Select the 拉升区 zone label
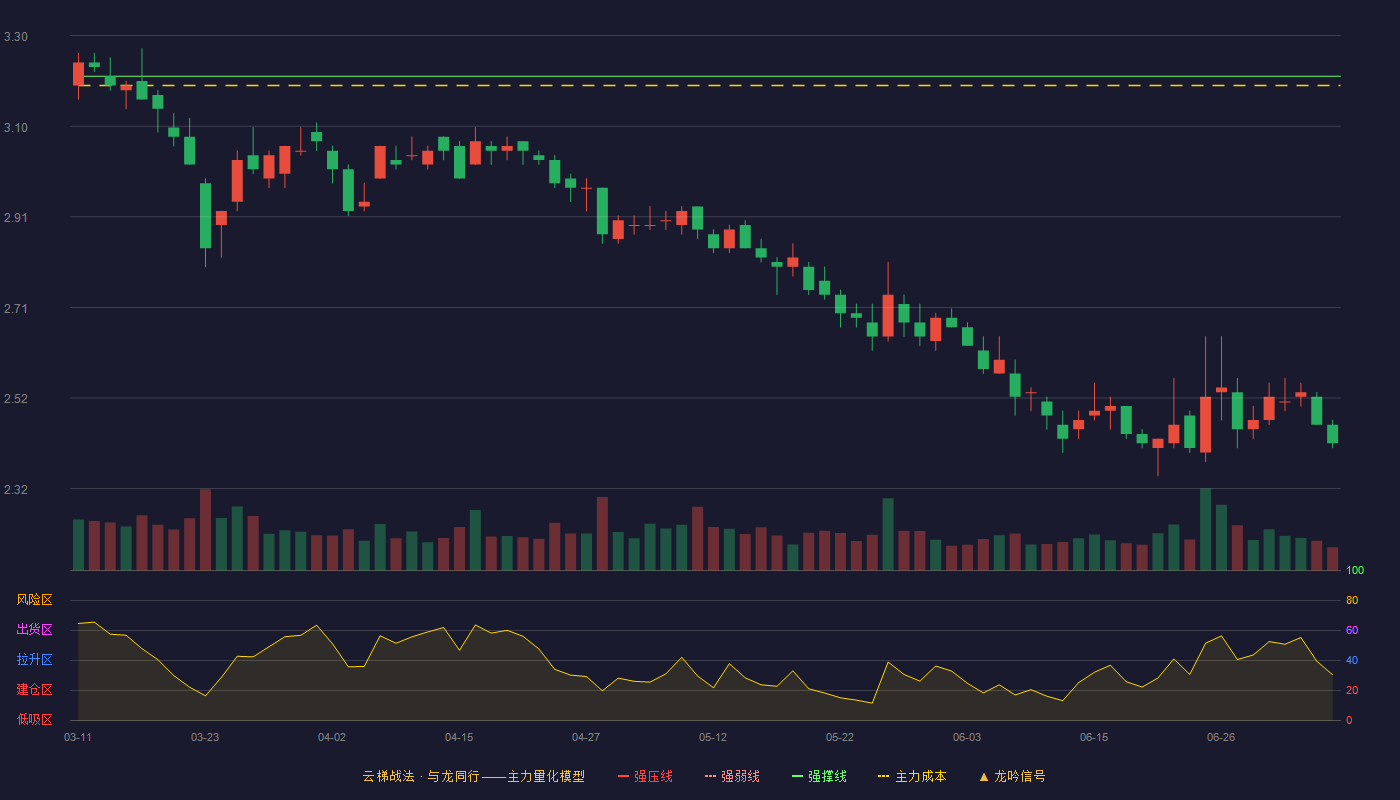This screenshot has height=800, width=1400. tap(34, 660)
